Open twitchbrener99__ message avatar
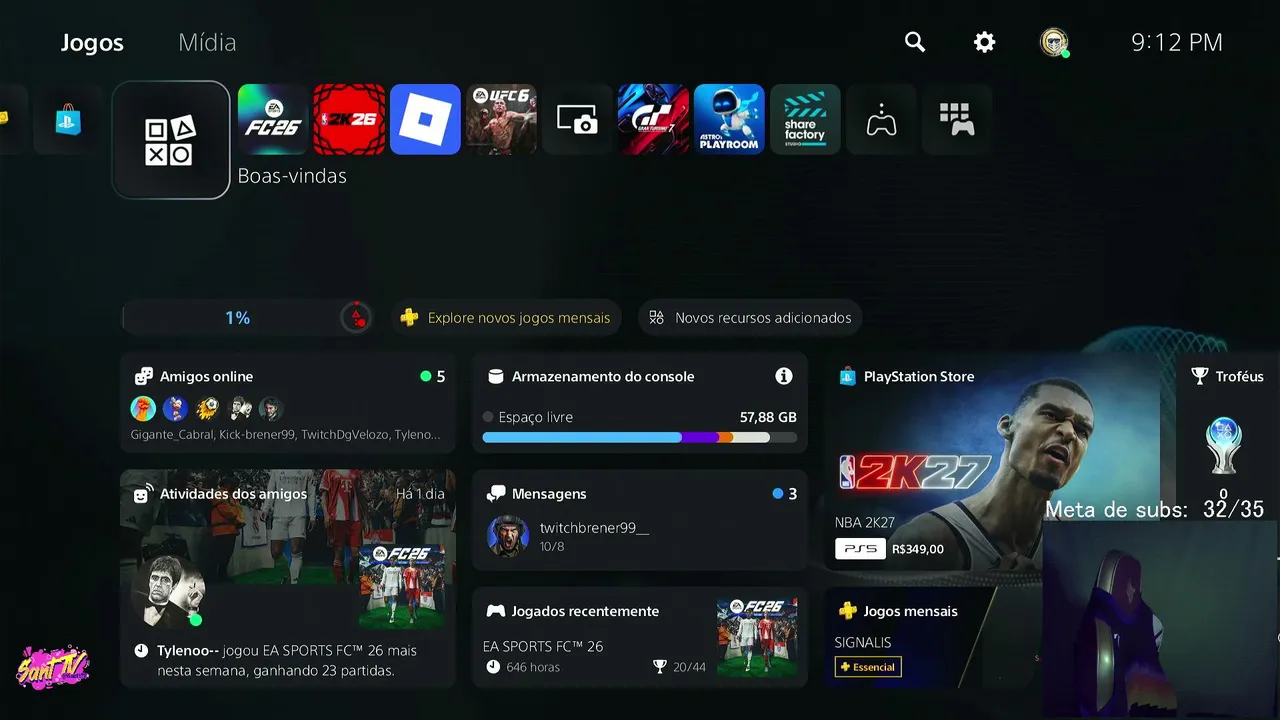 508,536
